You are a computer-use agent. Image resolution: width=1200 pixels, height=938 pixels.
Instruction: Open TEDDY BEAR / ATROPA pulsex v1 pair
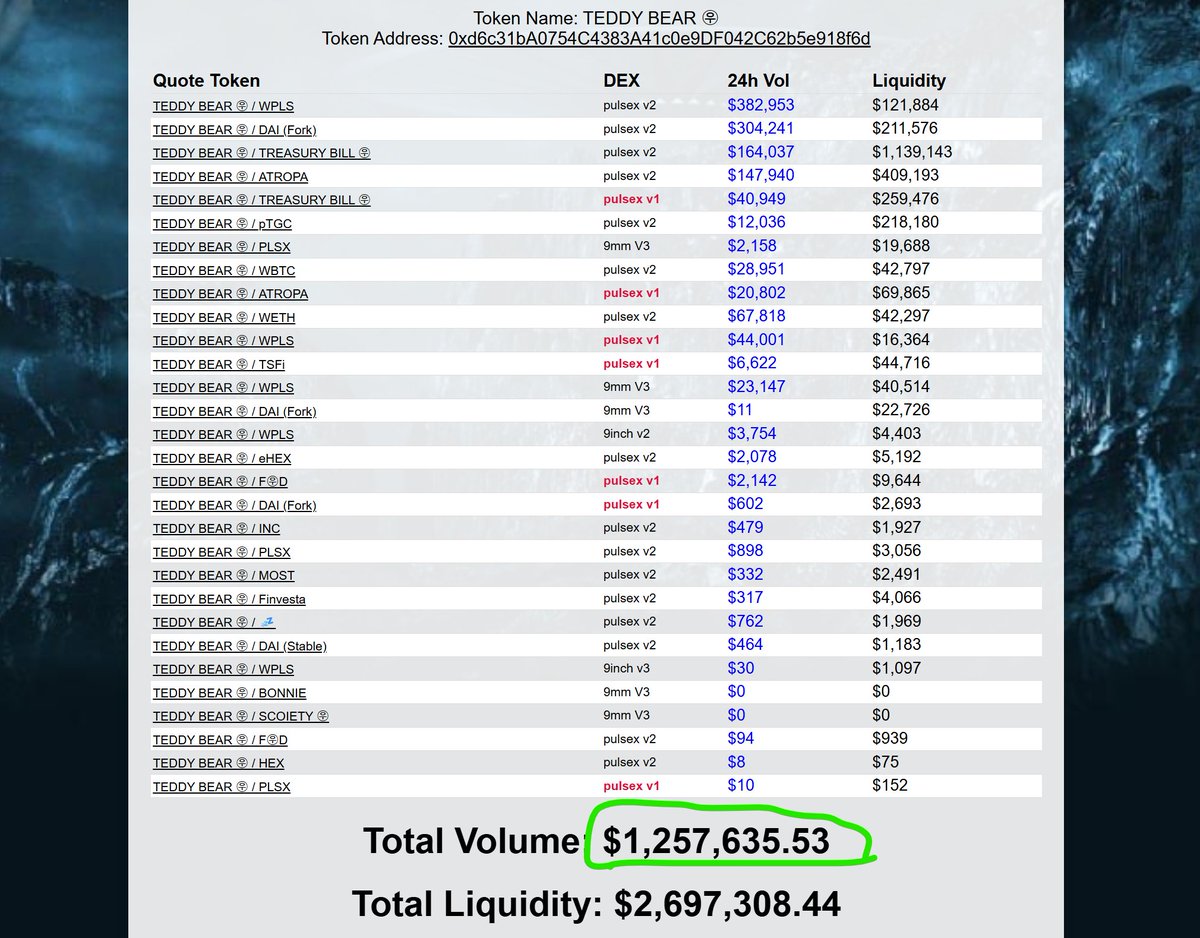point(230,294)
